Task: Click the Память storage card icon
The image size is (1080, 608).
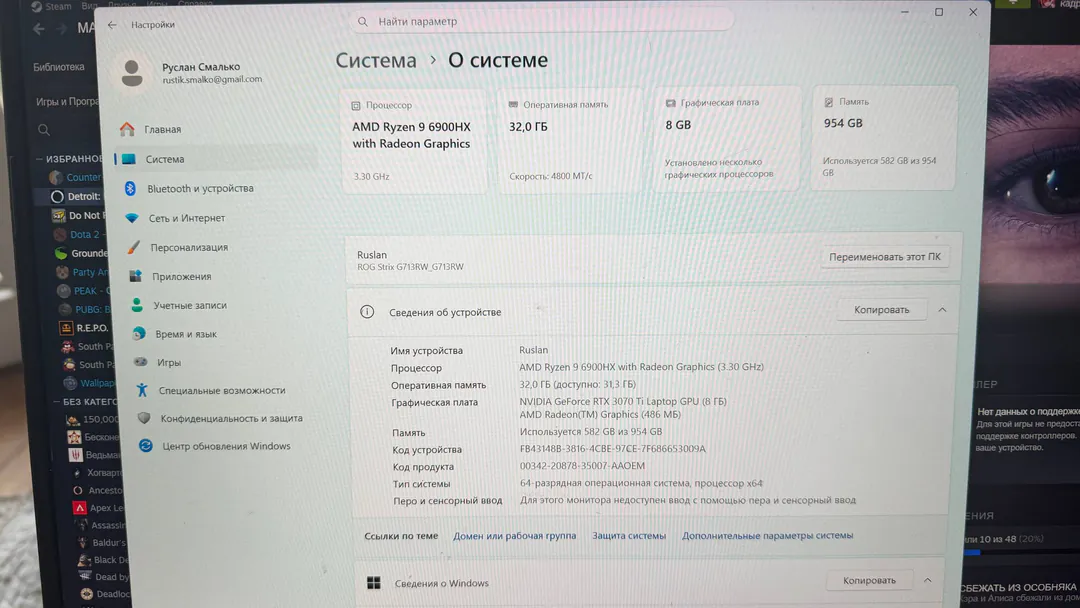Action: click(829, 102)
